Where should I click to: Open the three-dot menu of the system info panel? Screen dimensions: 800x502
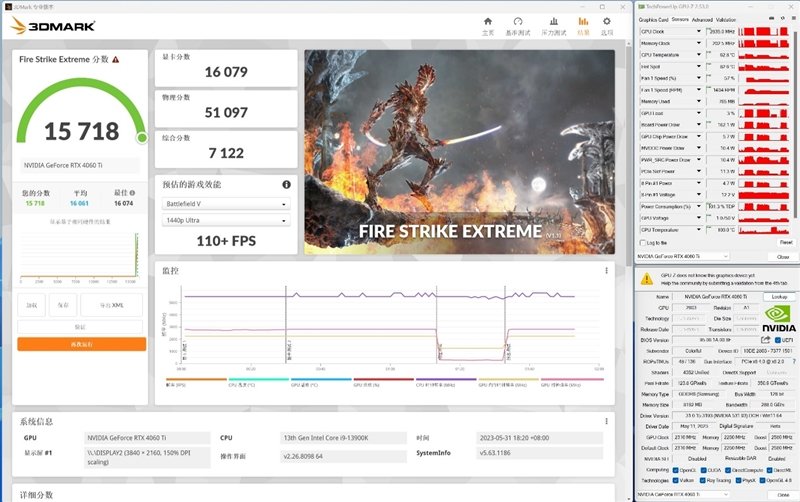pos(606,421)
